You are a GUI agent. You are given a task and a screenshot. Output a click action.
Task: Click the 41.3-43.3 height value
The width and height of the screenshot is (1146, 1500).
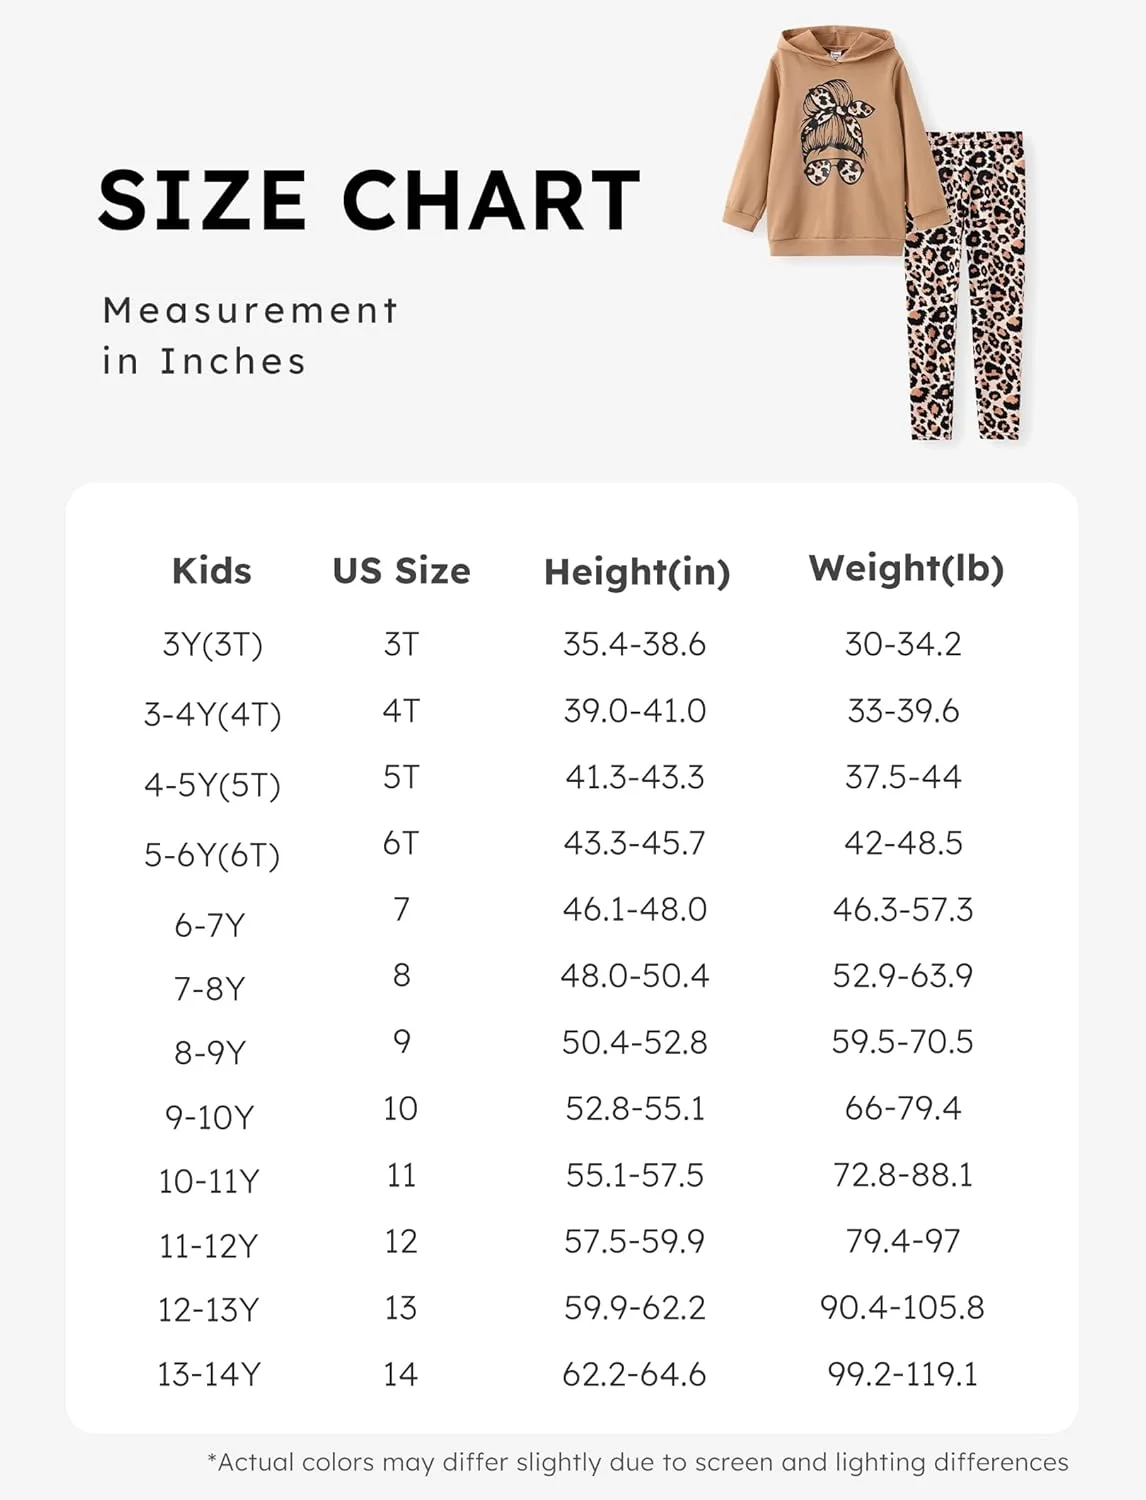coord(634,777)
